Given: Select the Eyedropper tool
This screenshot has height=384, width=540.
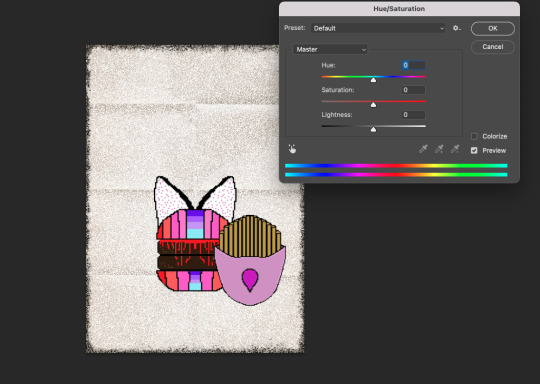Looking at the screenshot, I should [x=423, y=149].
